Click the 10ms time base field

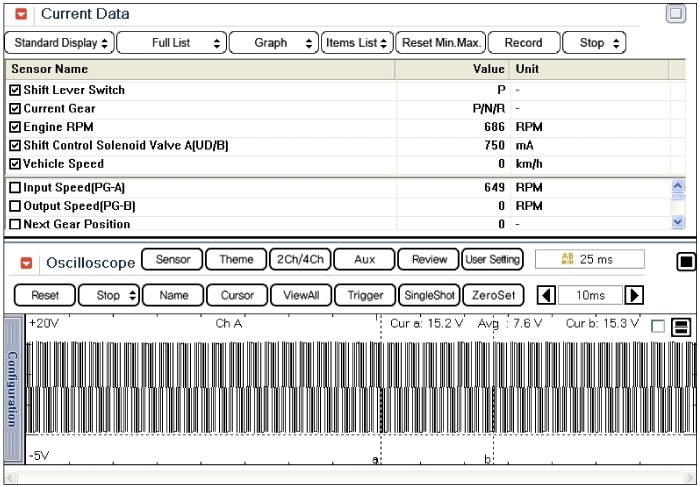[x=590, y=295]
